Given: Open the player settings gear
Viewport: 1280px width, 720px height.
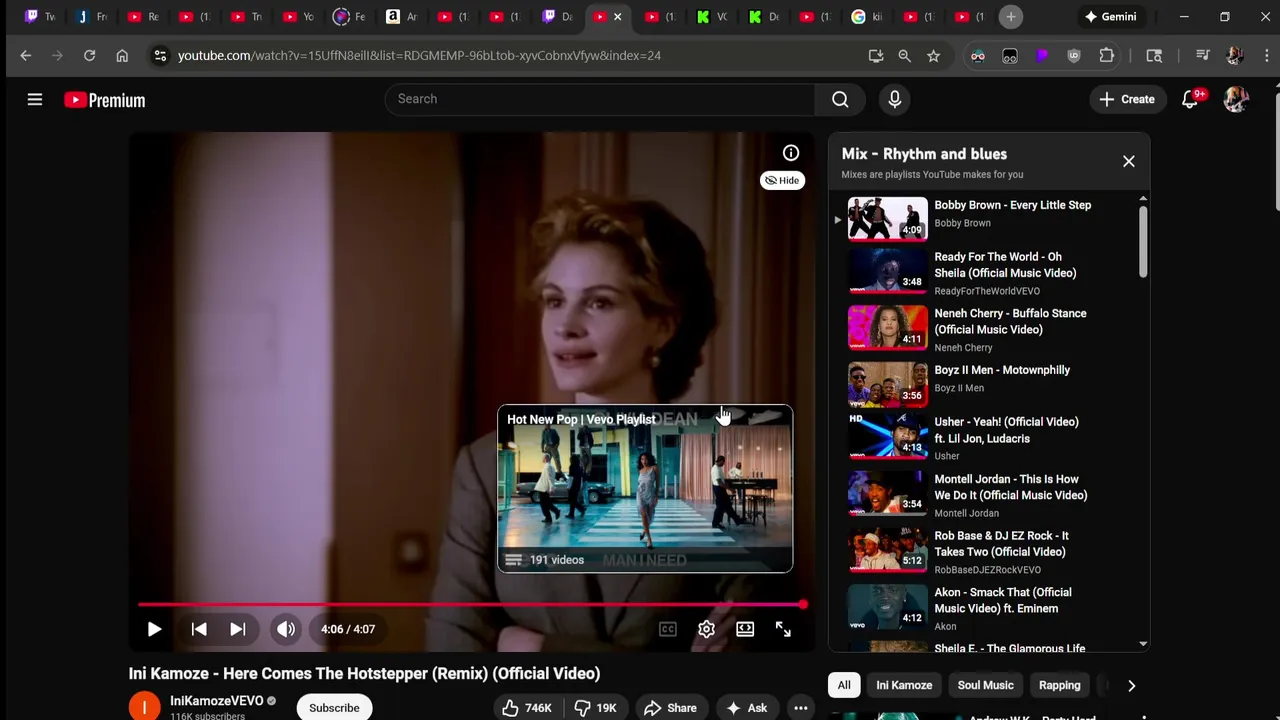Looking at the screenshot, I should pos(706,629).
